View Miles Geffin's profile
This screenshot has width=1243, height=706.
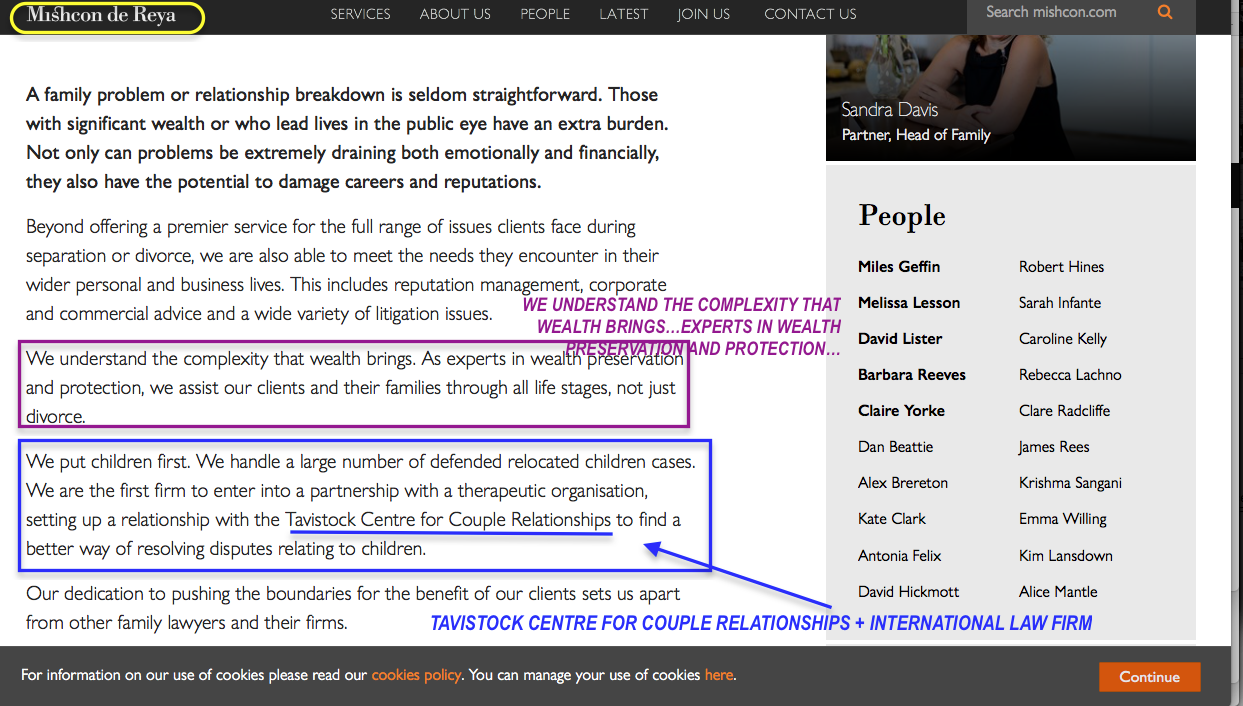(899, 267)
